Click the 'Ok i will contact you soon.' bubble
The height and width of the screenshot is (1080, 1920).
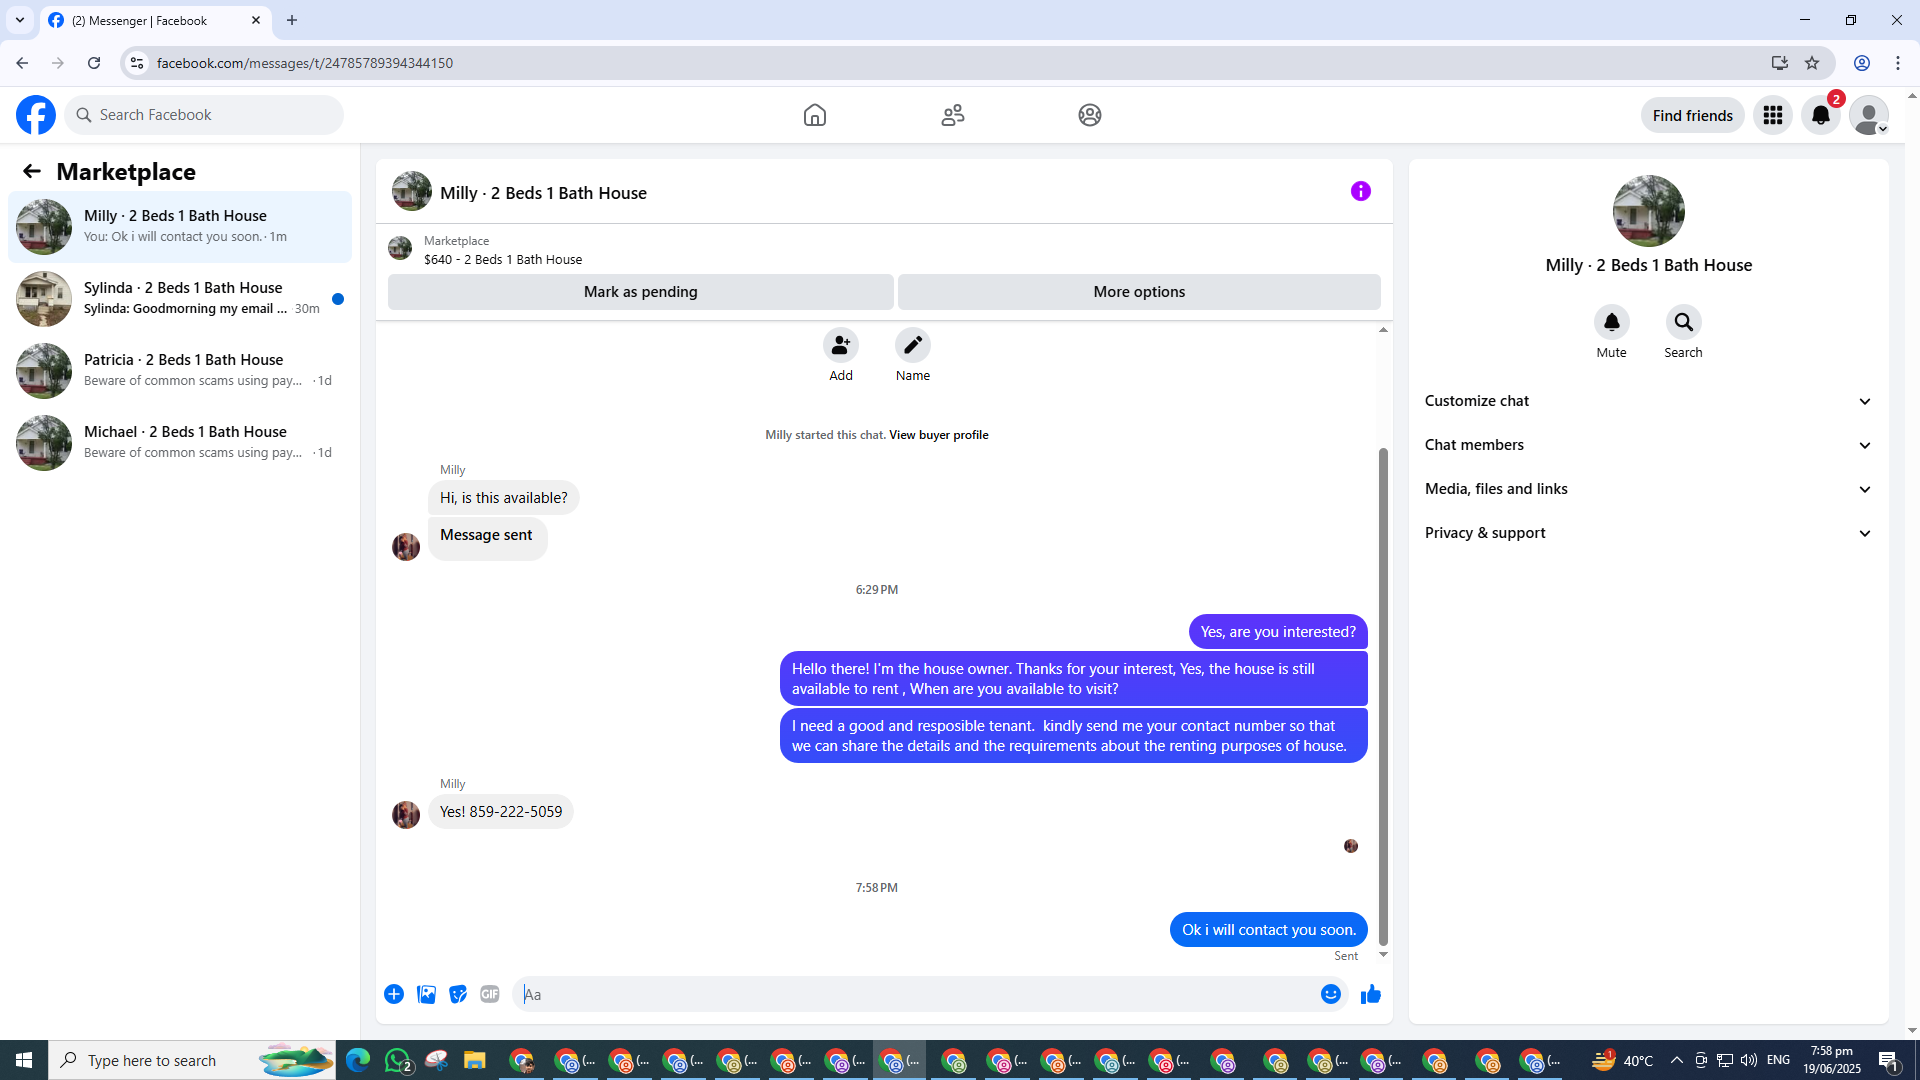pos(1269,930)
